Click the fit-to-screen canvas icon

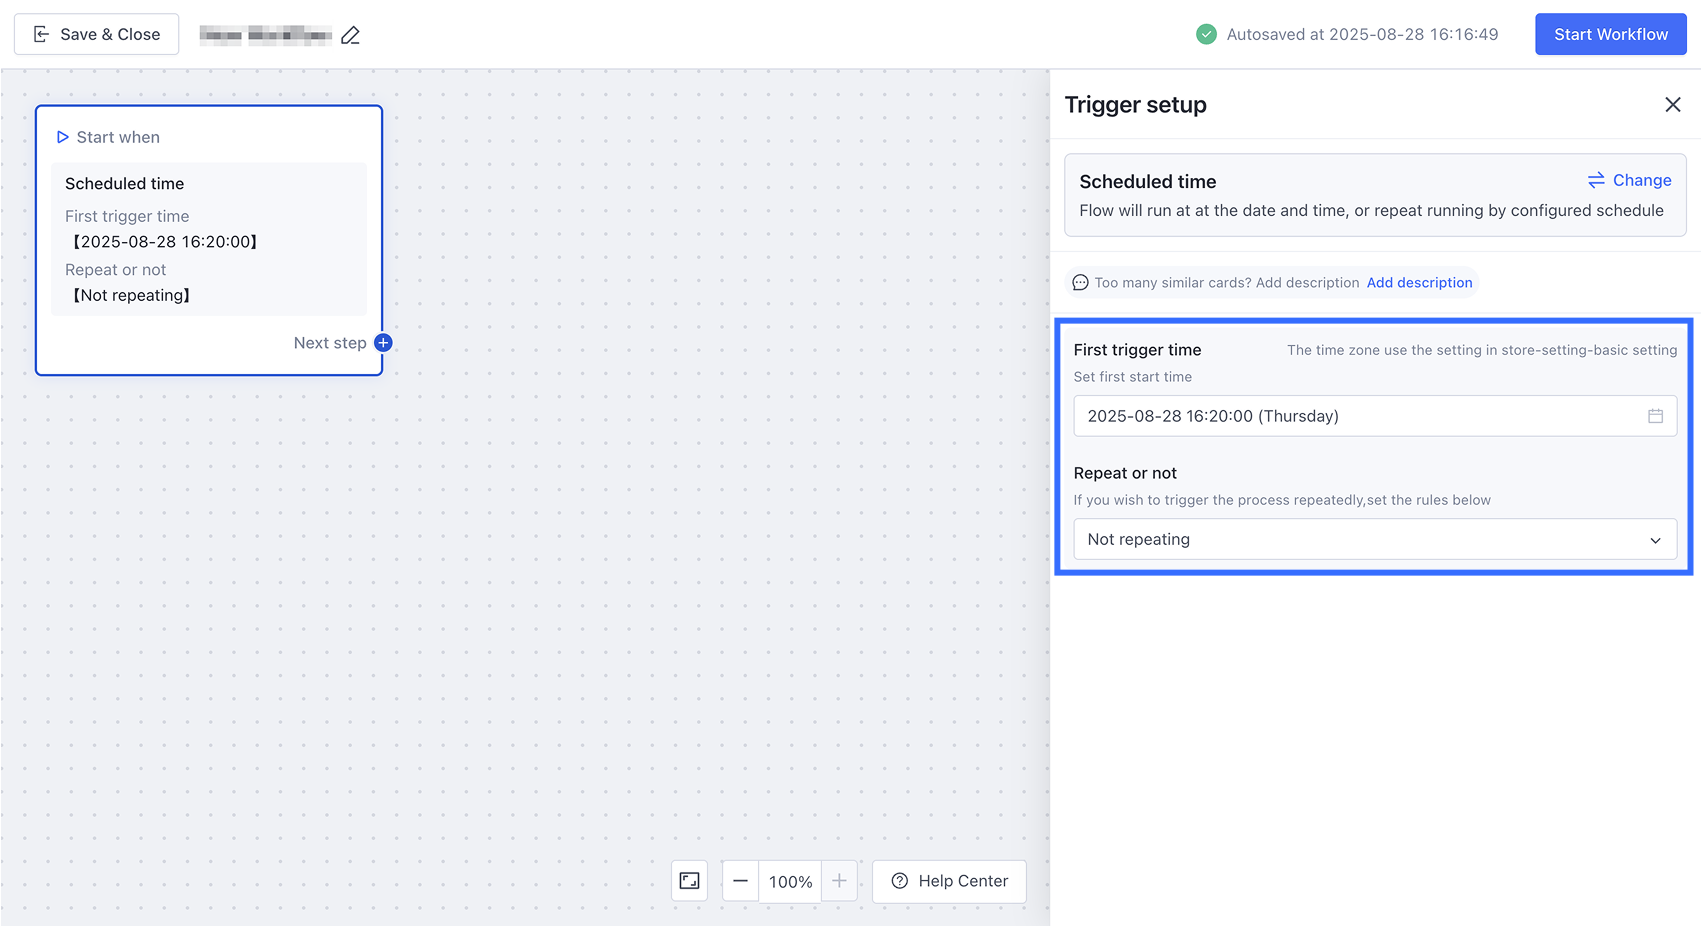(x=690, y=881)
